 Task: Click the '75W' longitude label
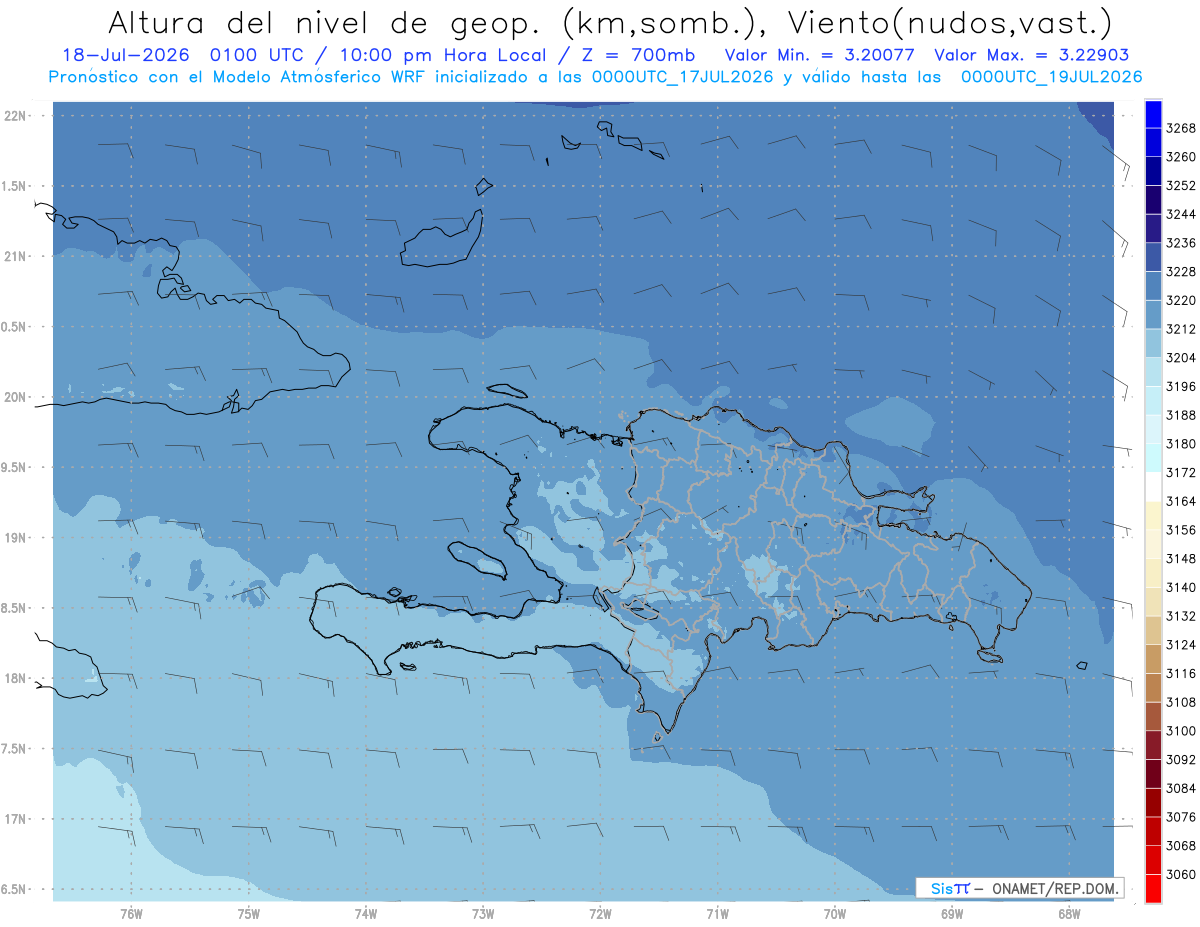click(249, 913)
